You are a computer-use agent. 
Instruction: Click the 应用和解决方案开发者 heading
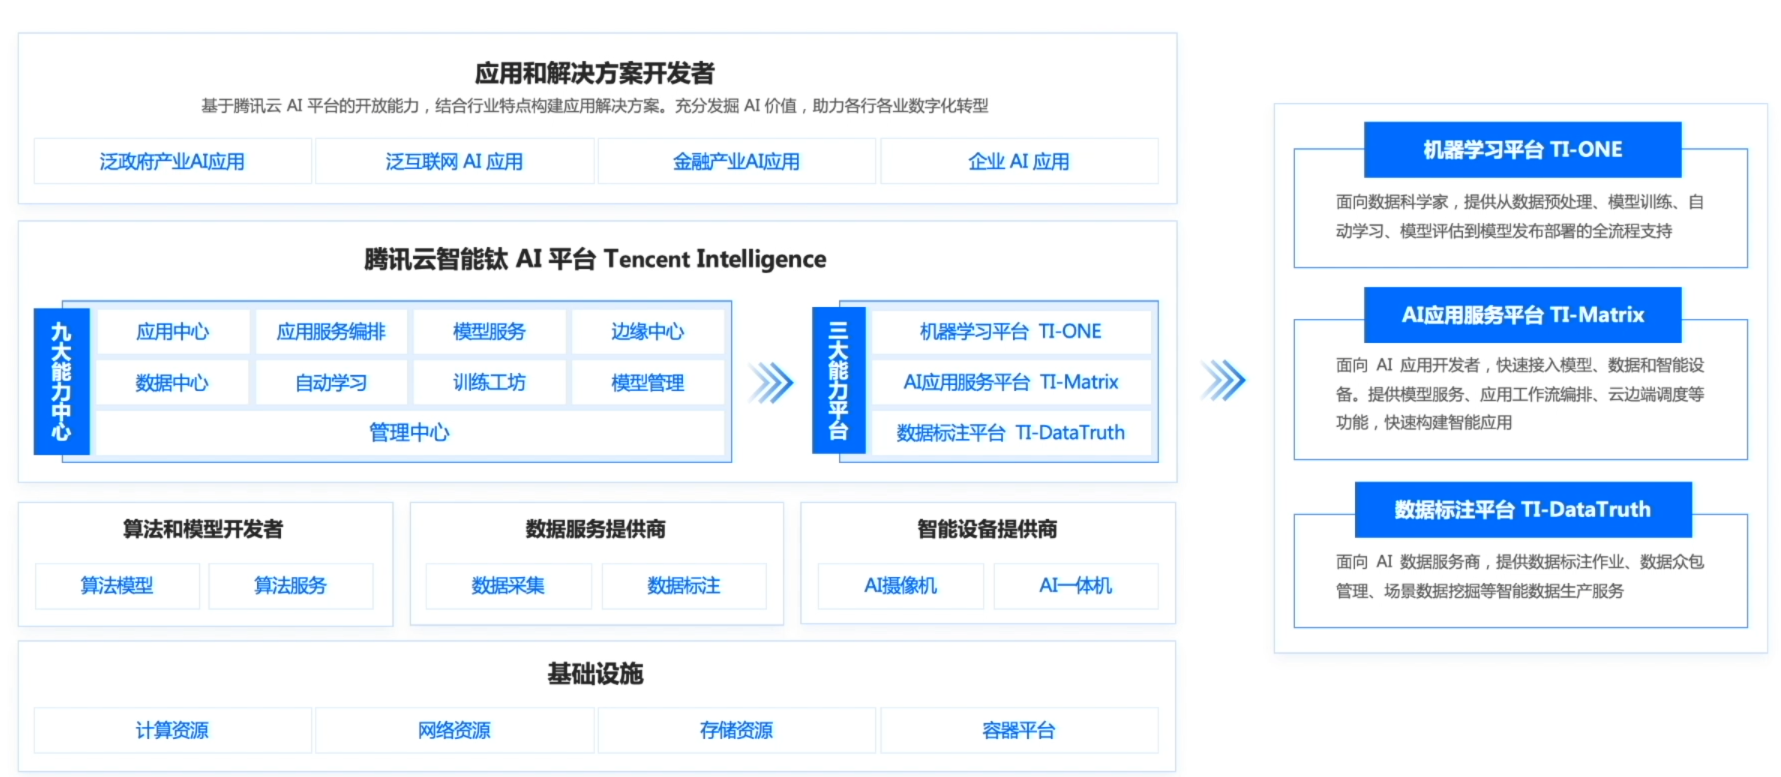coord(595,73)
